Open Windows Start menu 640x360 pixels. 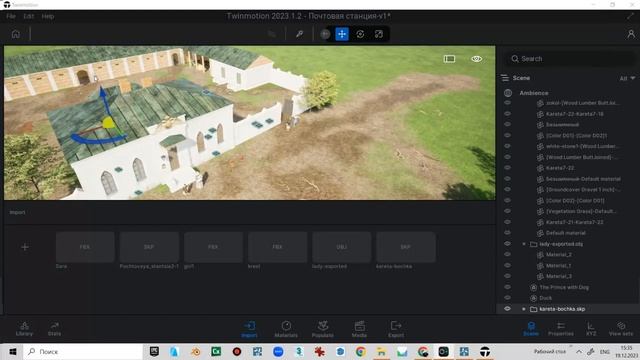(x=12, y=351)
